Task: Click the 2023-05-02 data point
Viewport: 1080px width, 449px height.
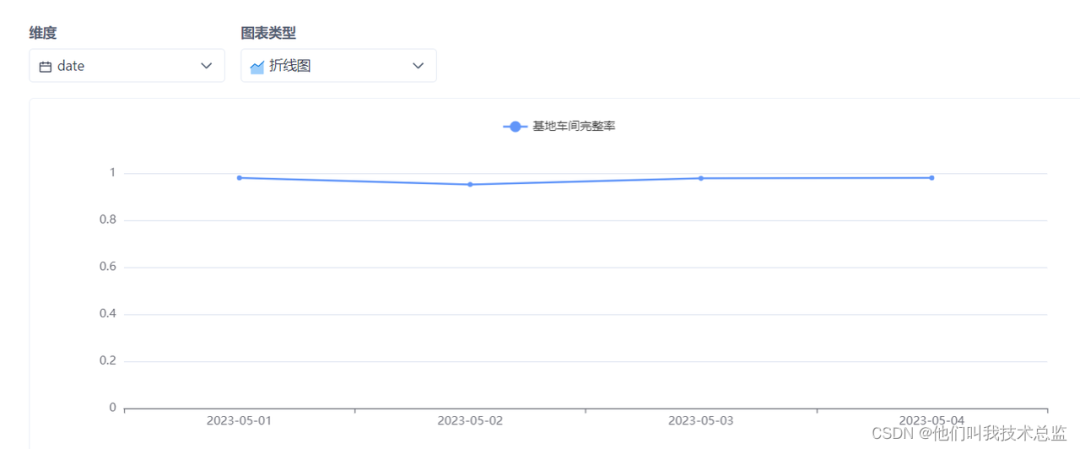Action: click(470, 184)
